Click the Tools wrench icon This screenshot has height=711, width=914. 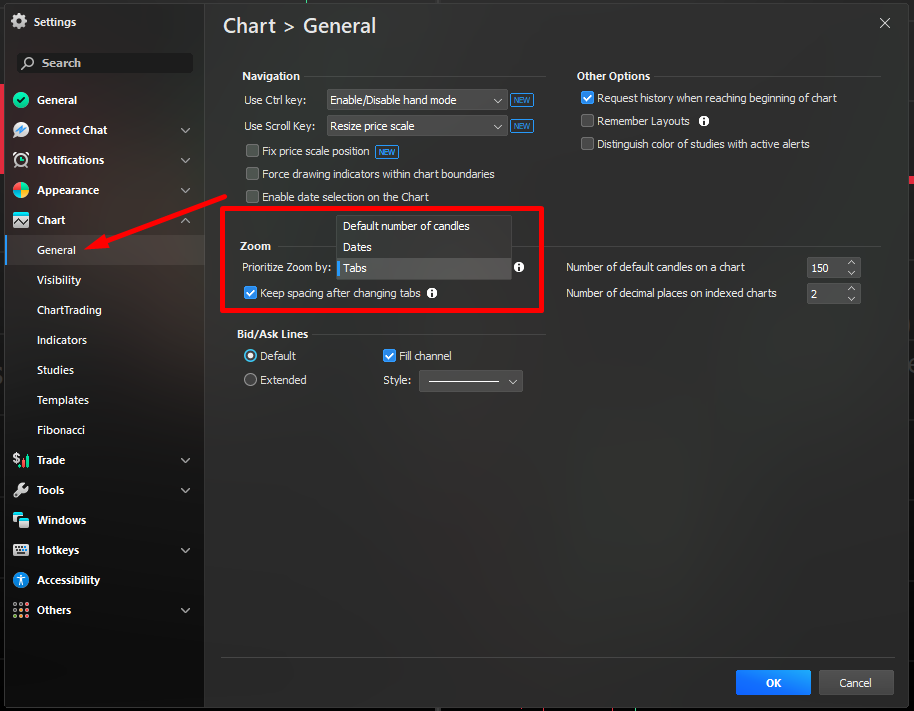click(x=21, y=490)
